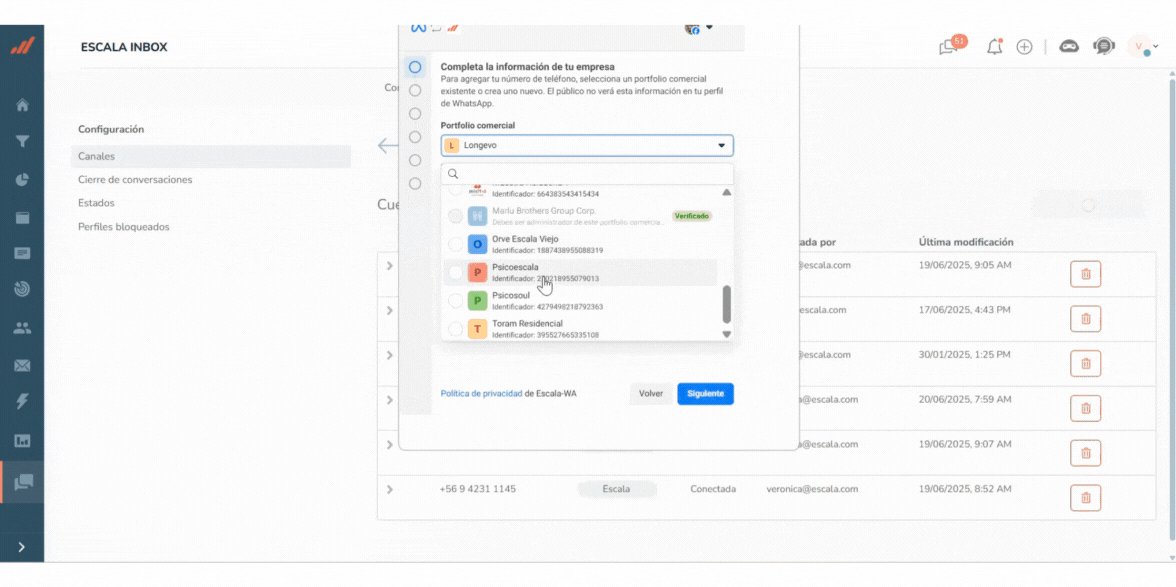Expand the row modified 19/06/2025, 9:05 AM
The width and height of the screenshot is (1176, 587).
[x=389, y=266]
